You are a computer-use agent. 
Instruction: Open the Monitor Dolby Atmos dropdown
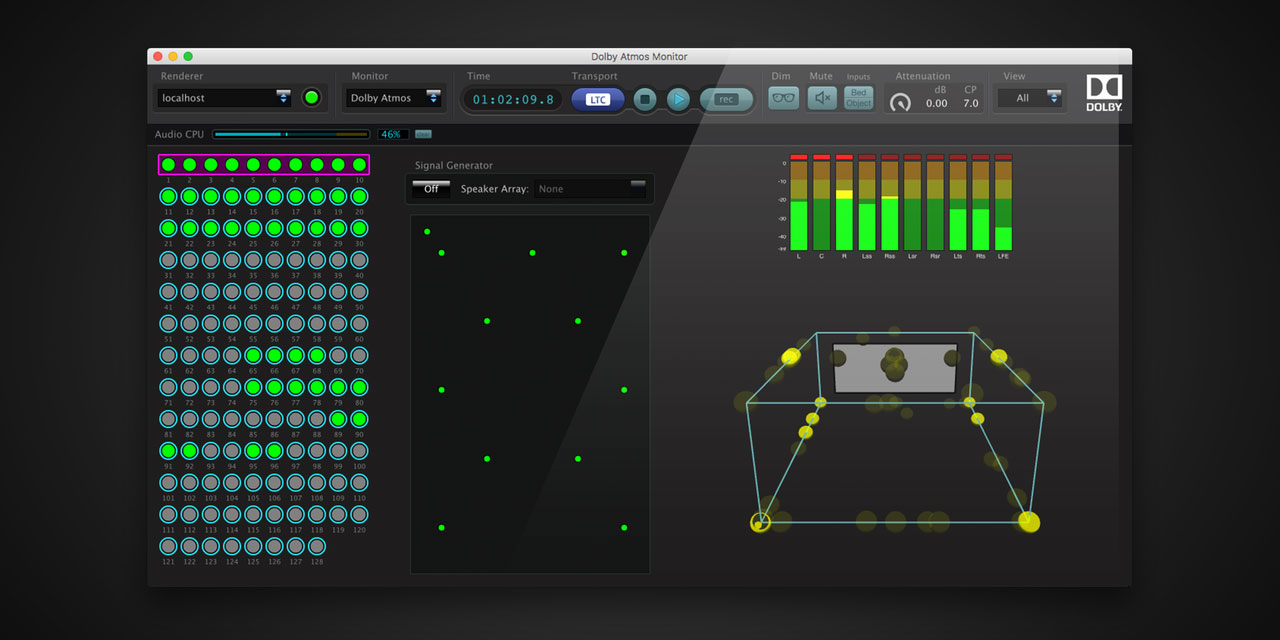coord(394,98)
